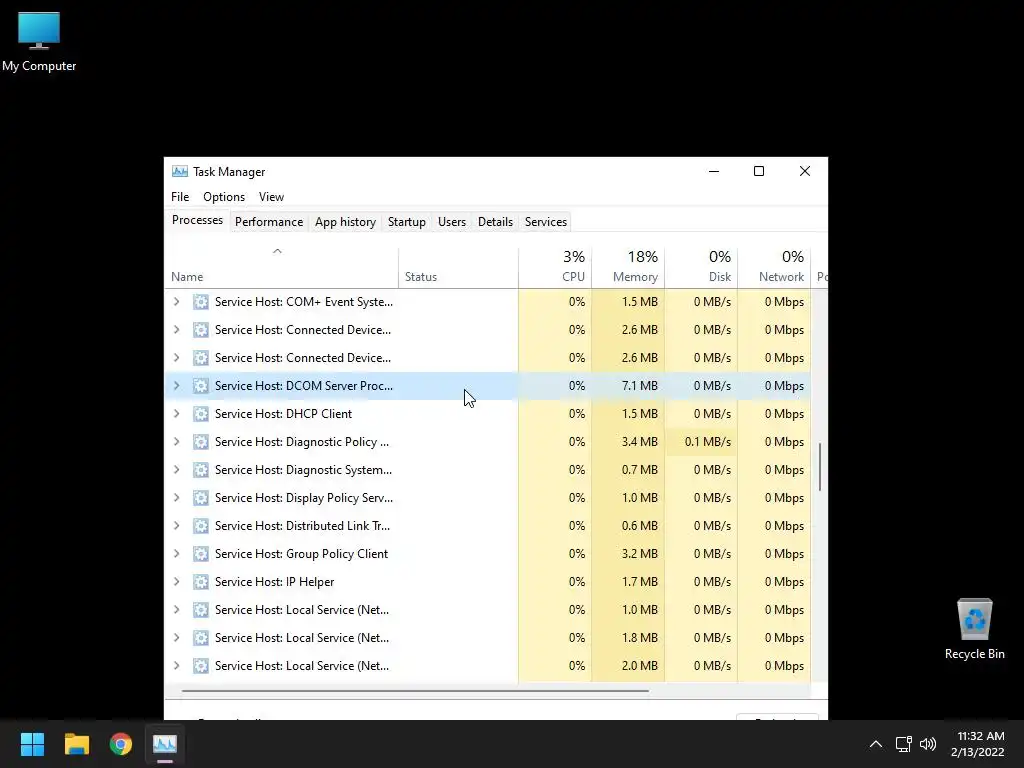Screen dimensions: 1024x768
Task: Expand the COM+ Event System service host
Action: coord(176,302)
